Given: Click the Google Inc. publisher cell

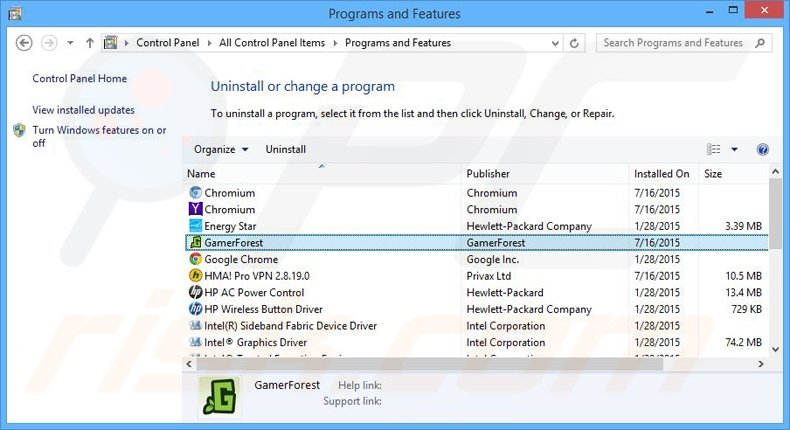Looking at the screenshot, I should point(493,259).
